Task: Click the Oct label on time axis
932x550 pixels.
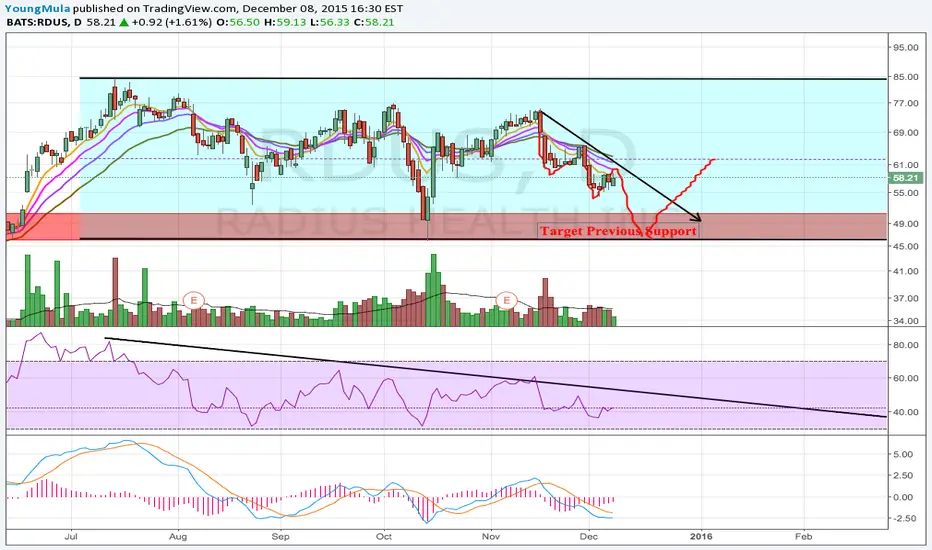Action: [x=384, y=536]
